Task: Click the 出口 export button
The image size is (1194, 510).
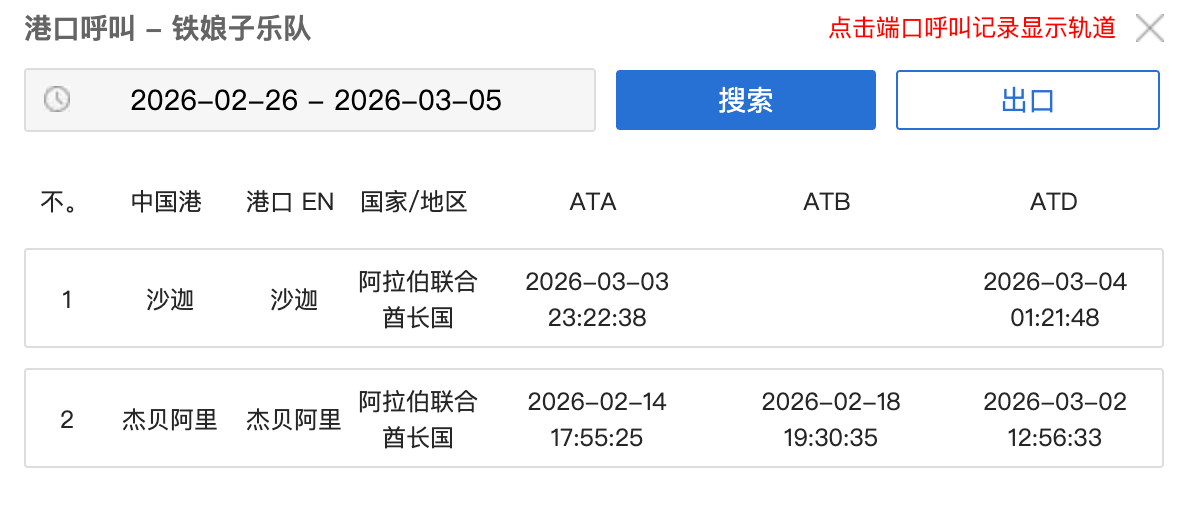Action: [x=1027, y=100]
